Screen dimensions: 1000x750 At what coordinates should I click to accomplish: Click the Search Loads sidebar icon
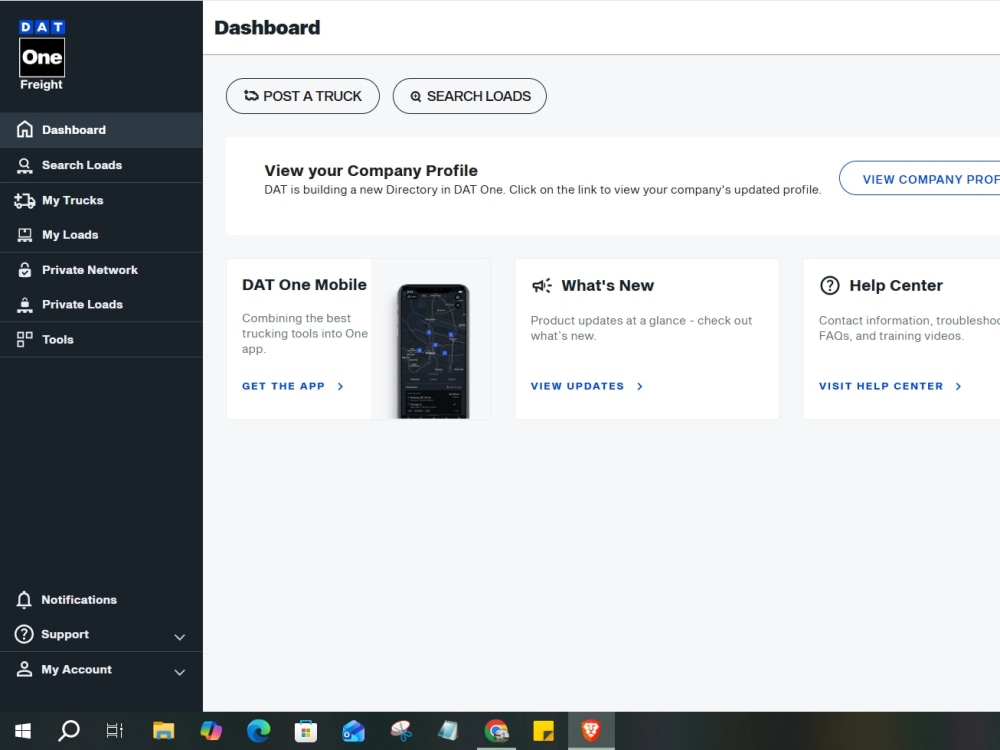(x=24, y=165)
